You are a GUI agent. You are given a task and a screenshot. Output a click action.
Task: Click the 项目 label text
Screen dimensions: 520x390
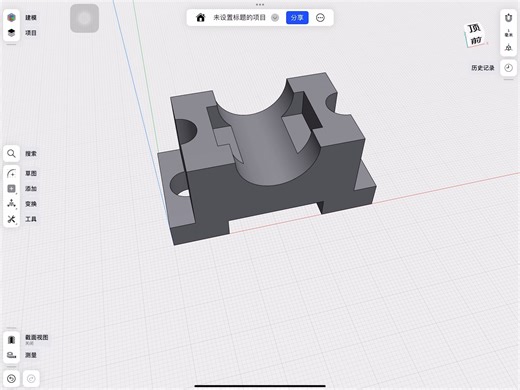tap(31, 33)
